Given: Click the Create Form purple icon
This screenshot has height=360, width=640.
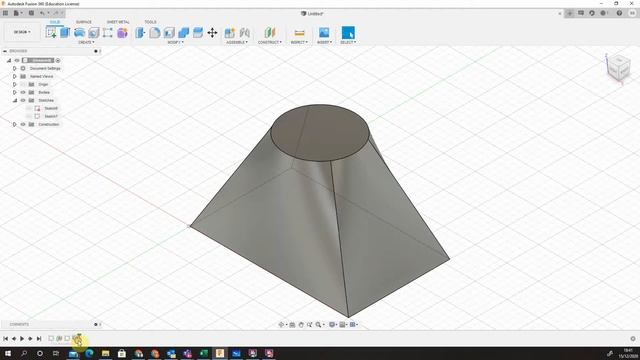Looking at the screenshot, I should click(x=122, y=33).
